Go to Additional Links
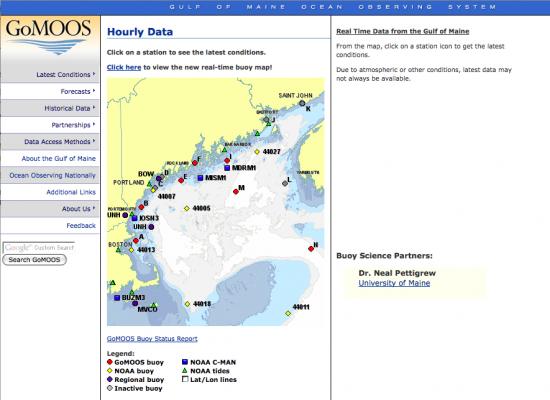This screenshot has height=400, width=550. click(x=71, y=192)
